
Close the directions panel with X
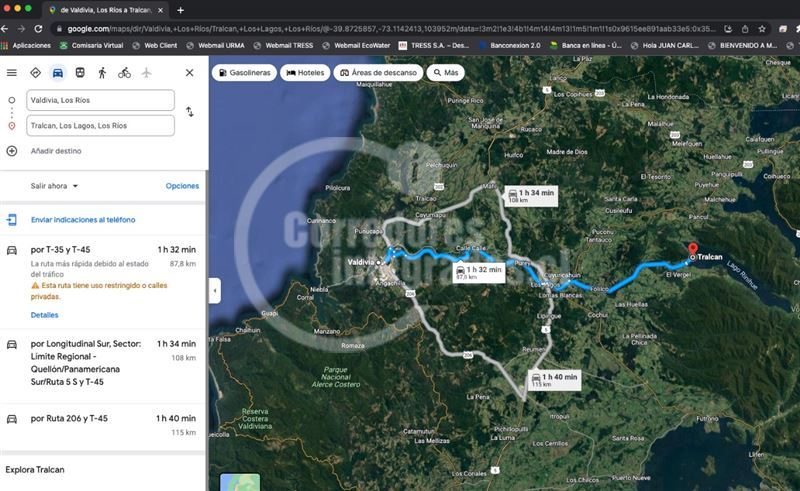[189, 73]
